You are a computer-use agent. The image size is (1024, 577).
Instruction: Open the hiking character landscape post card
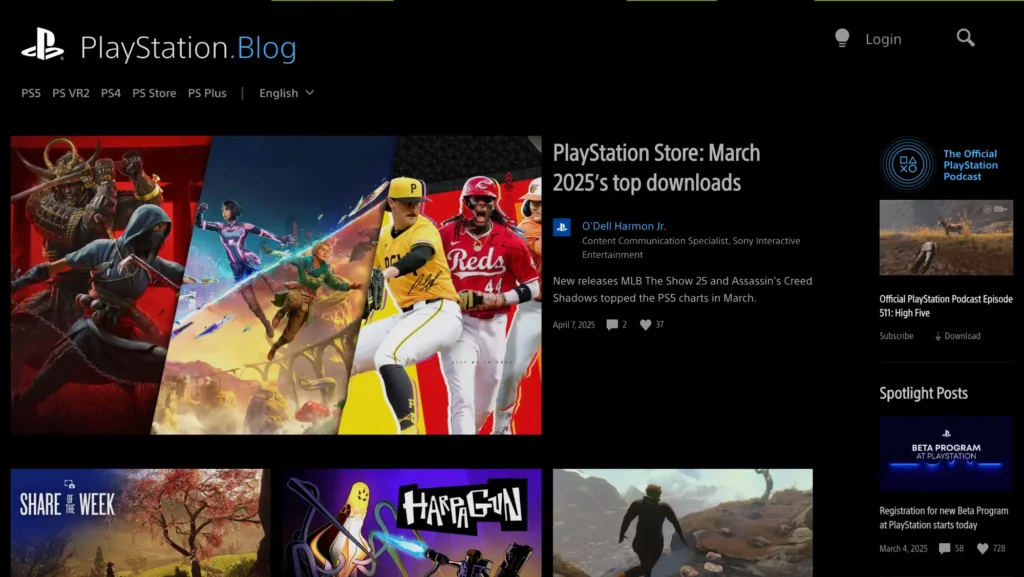click(682, 523)
